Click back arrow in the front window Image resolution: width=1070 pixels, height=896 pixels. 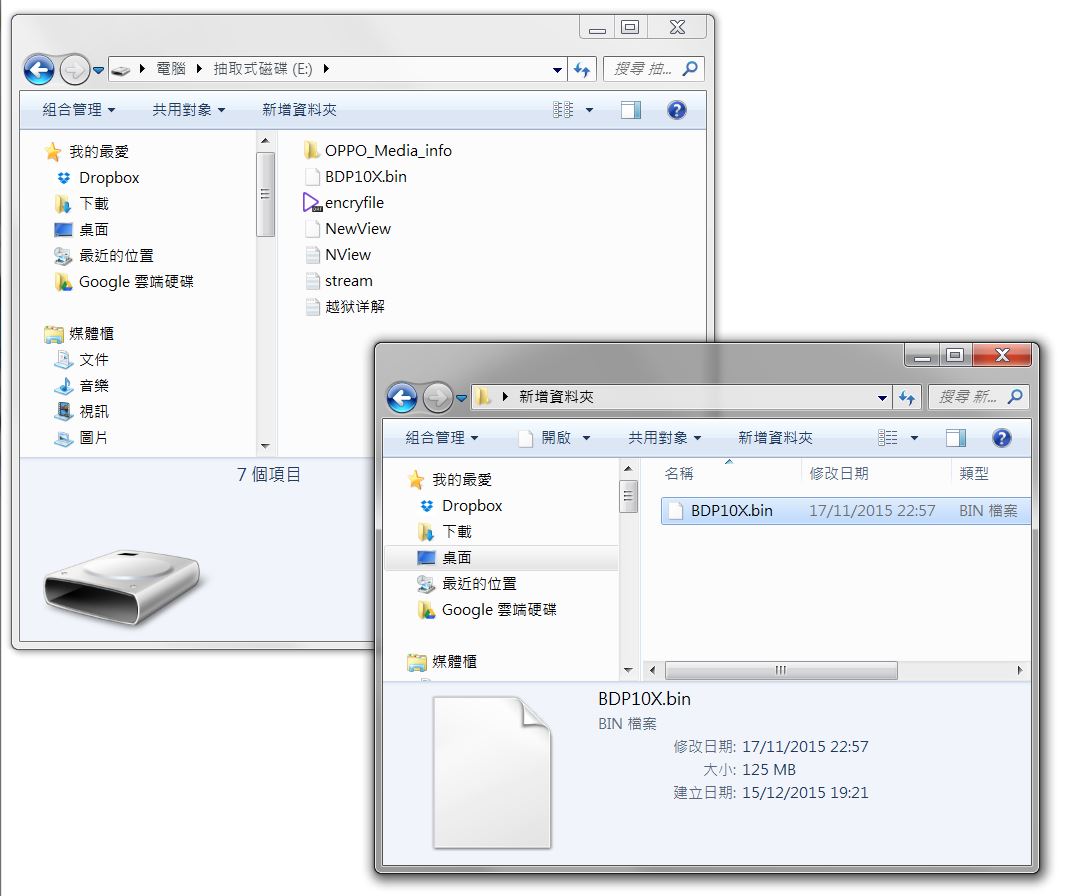pos(402,397)
